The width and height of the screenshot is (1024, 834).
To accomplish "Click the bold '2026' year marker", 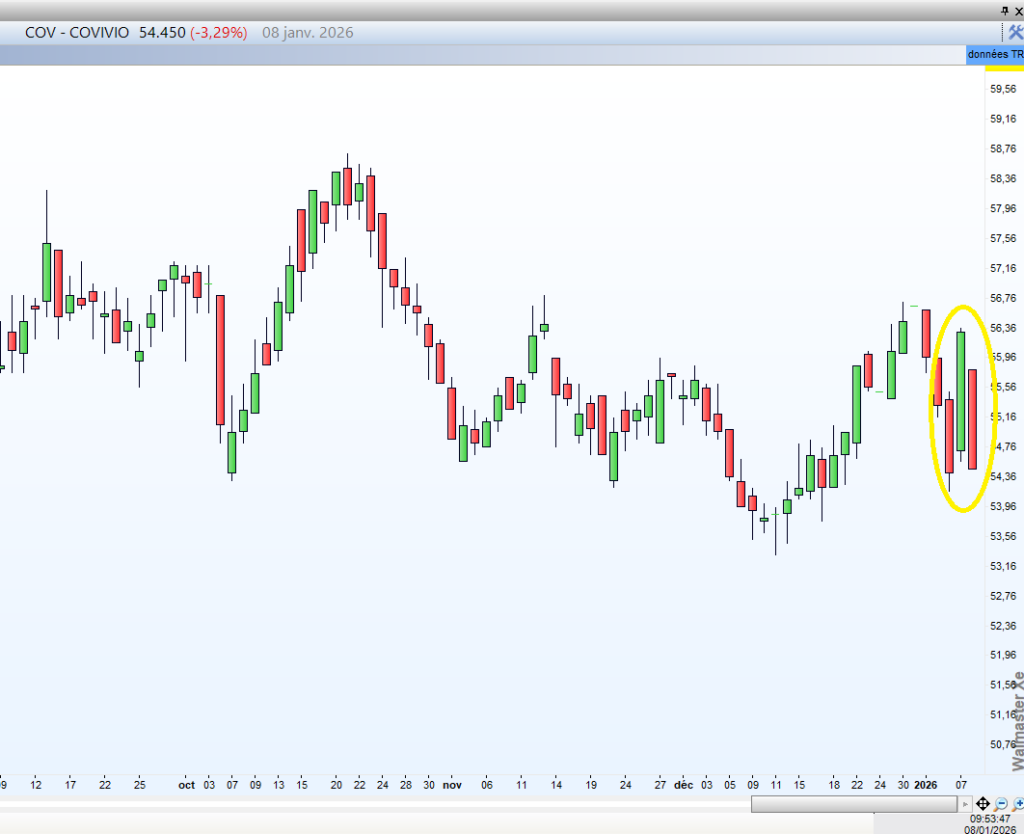I will click(x=927, y=785).
